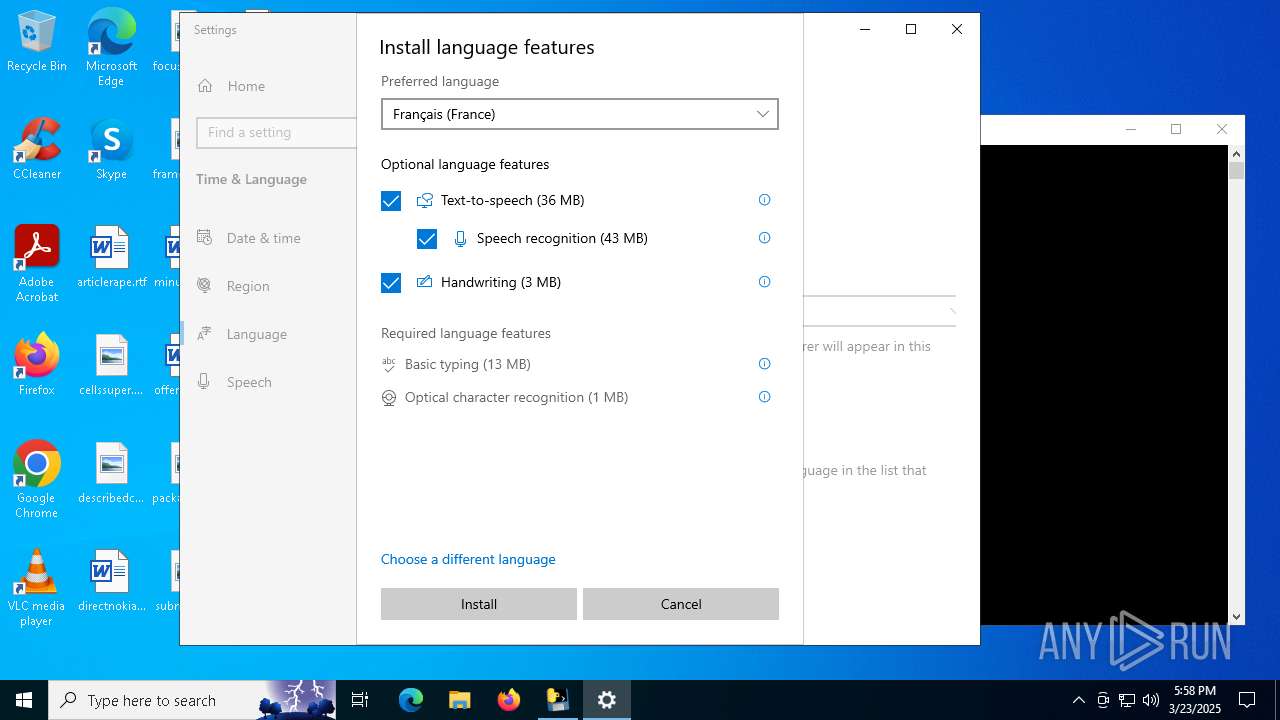
Task: Select the Recycle Bin desktop icon
Action: (x=37, y=42)
